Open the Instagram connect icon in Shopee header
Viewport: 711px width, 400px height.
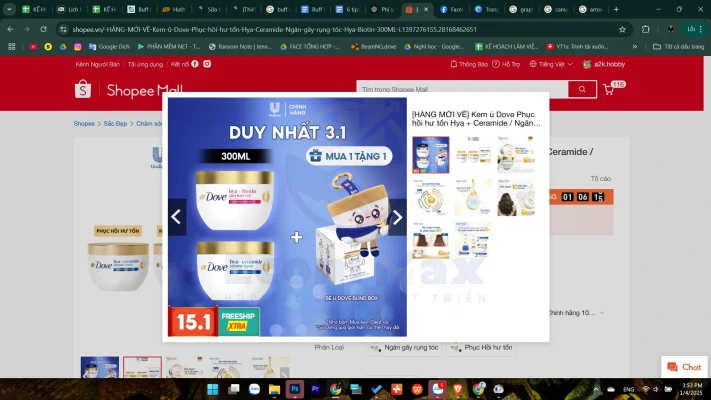click(207, 64)
